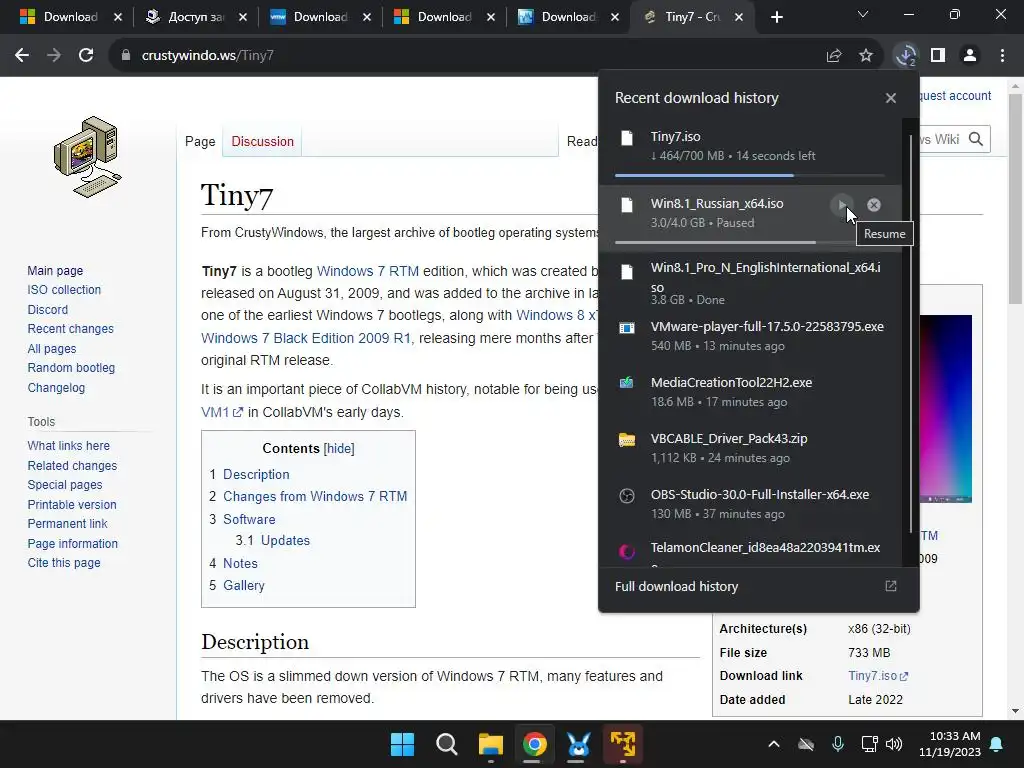
Task: Click the Tiny7.iso download file icon
Action: [627, 138]
